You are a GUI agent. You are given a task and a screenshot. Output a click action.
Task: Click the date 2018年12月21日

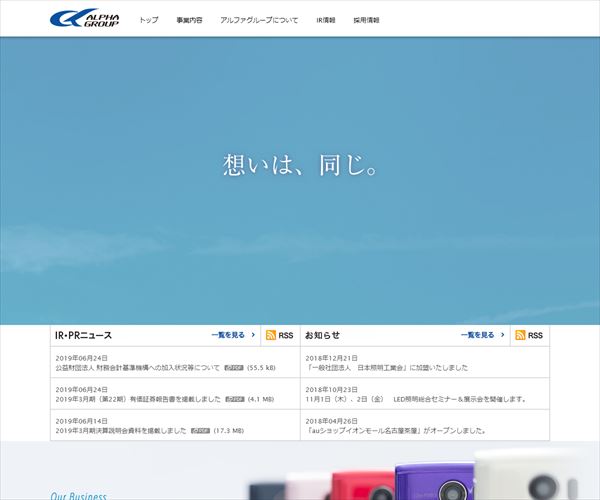coord(331,358)
